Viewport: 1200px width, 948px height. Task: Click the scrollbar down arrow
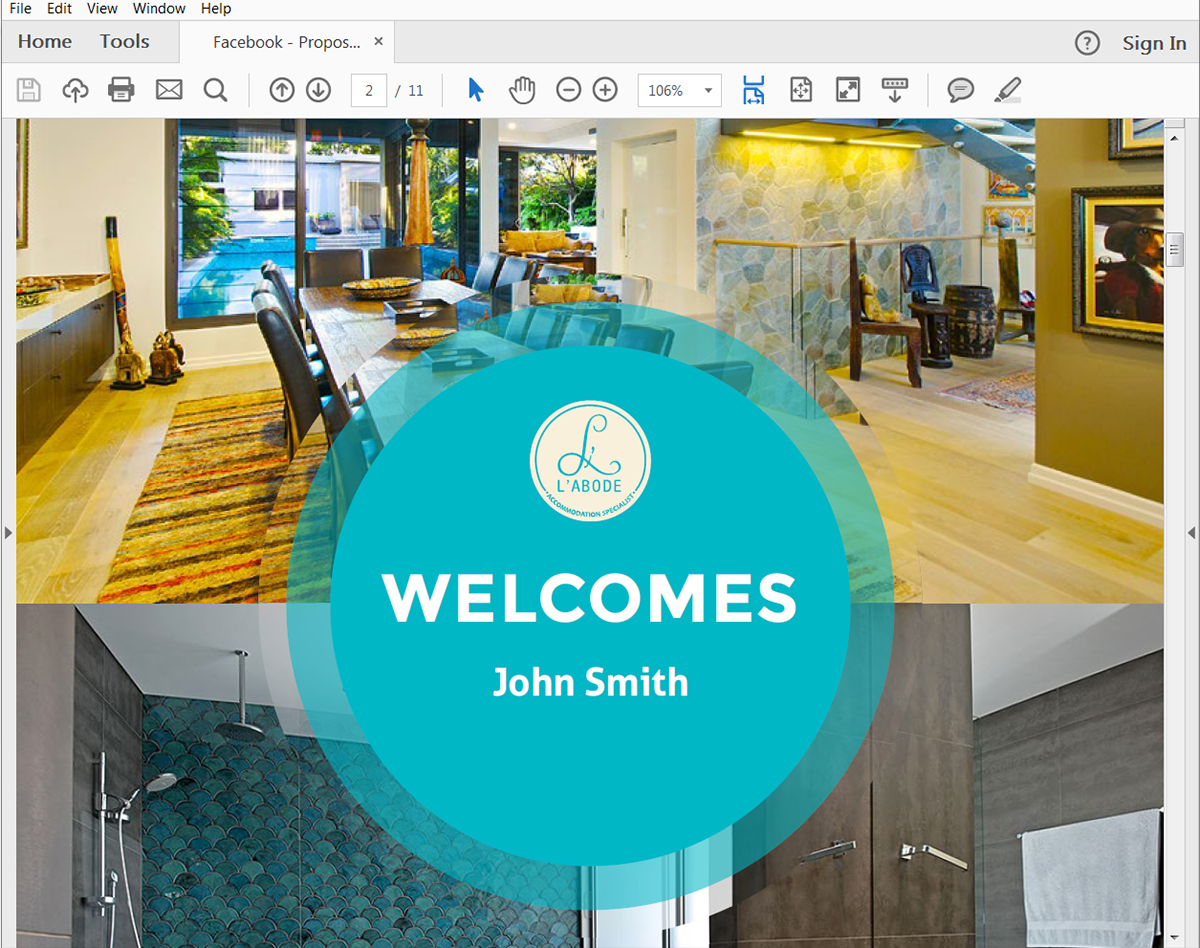coord(1175,939)
